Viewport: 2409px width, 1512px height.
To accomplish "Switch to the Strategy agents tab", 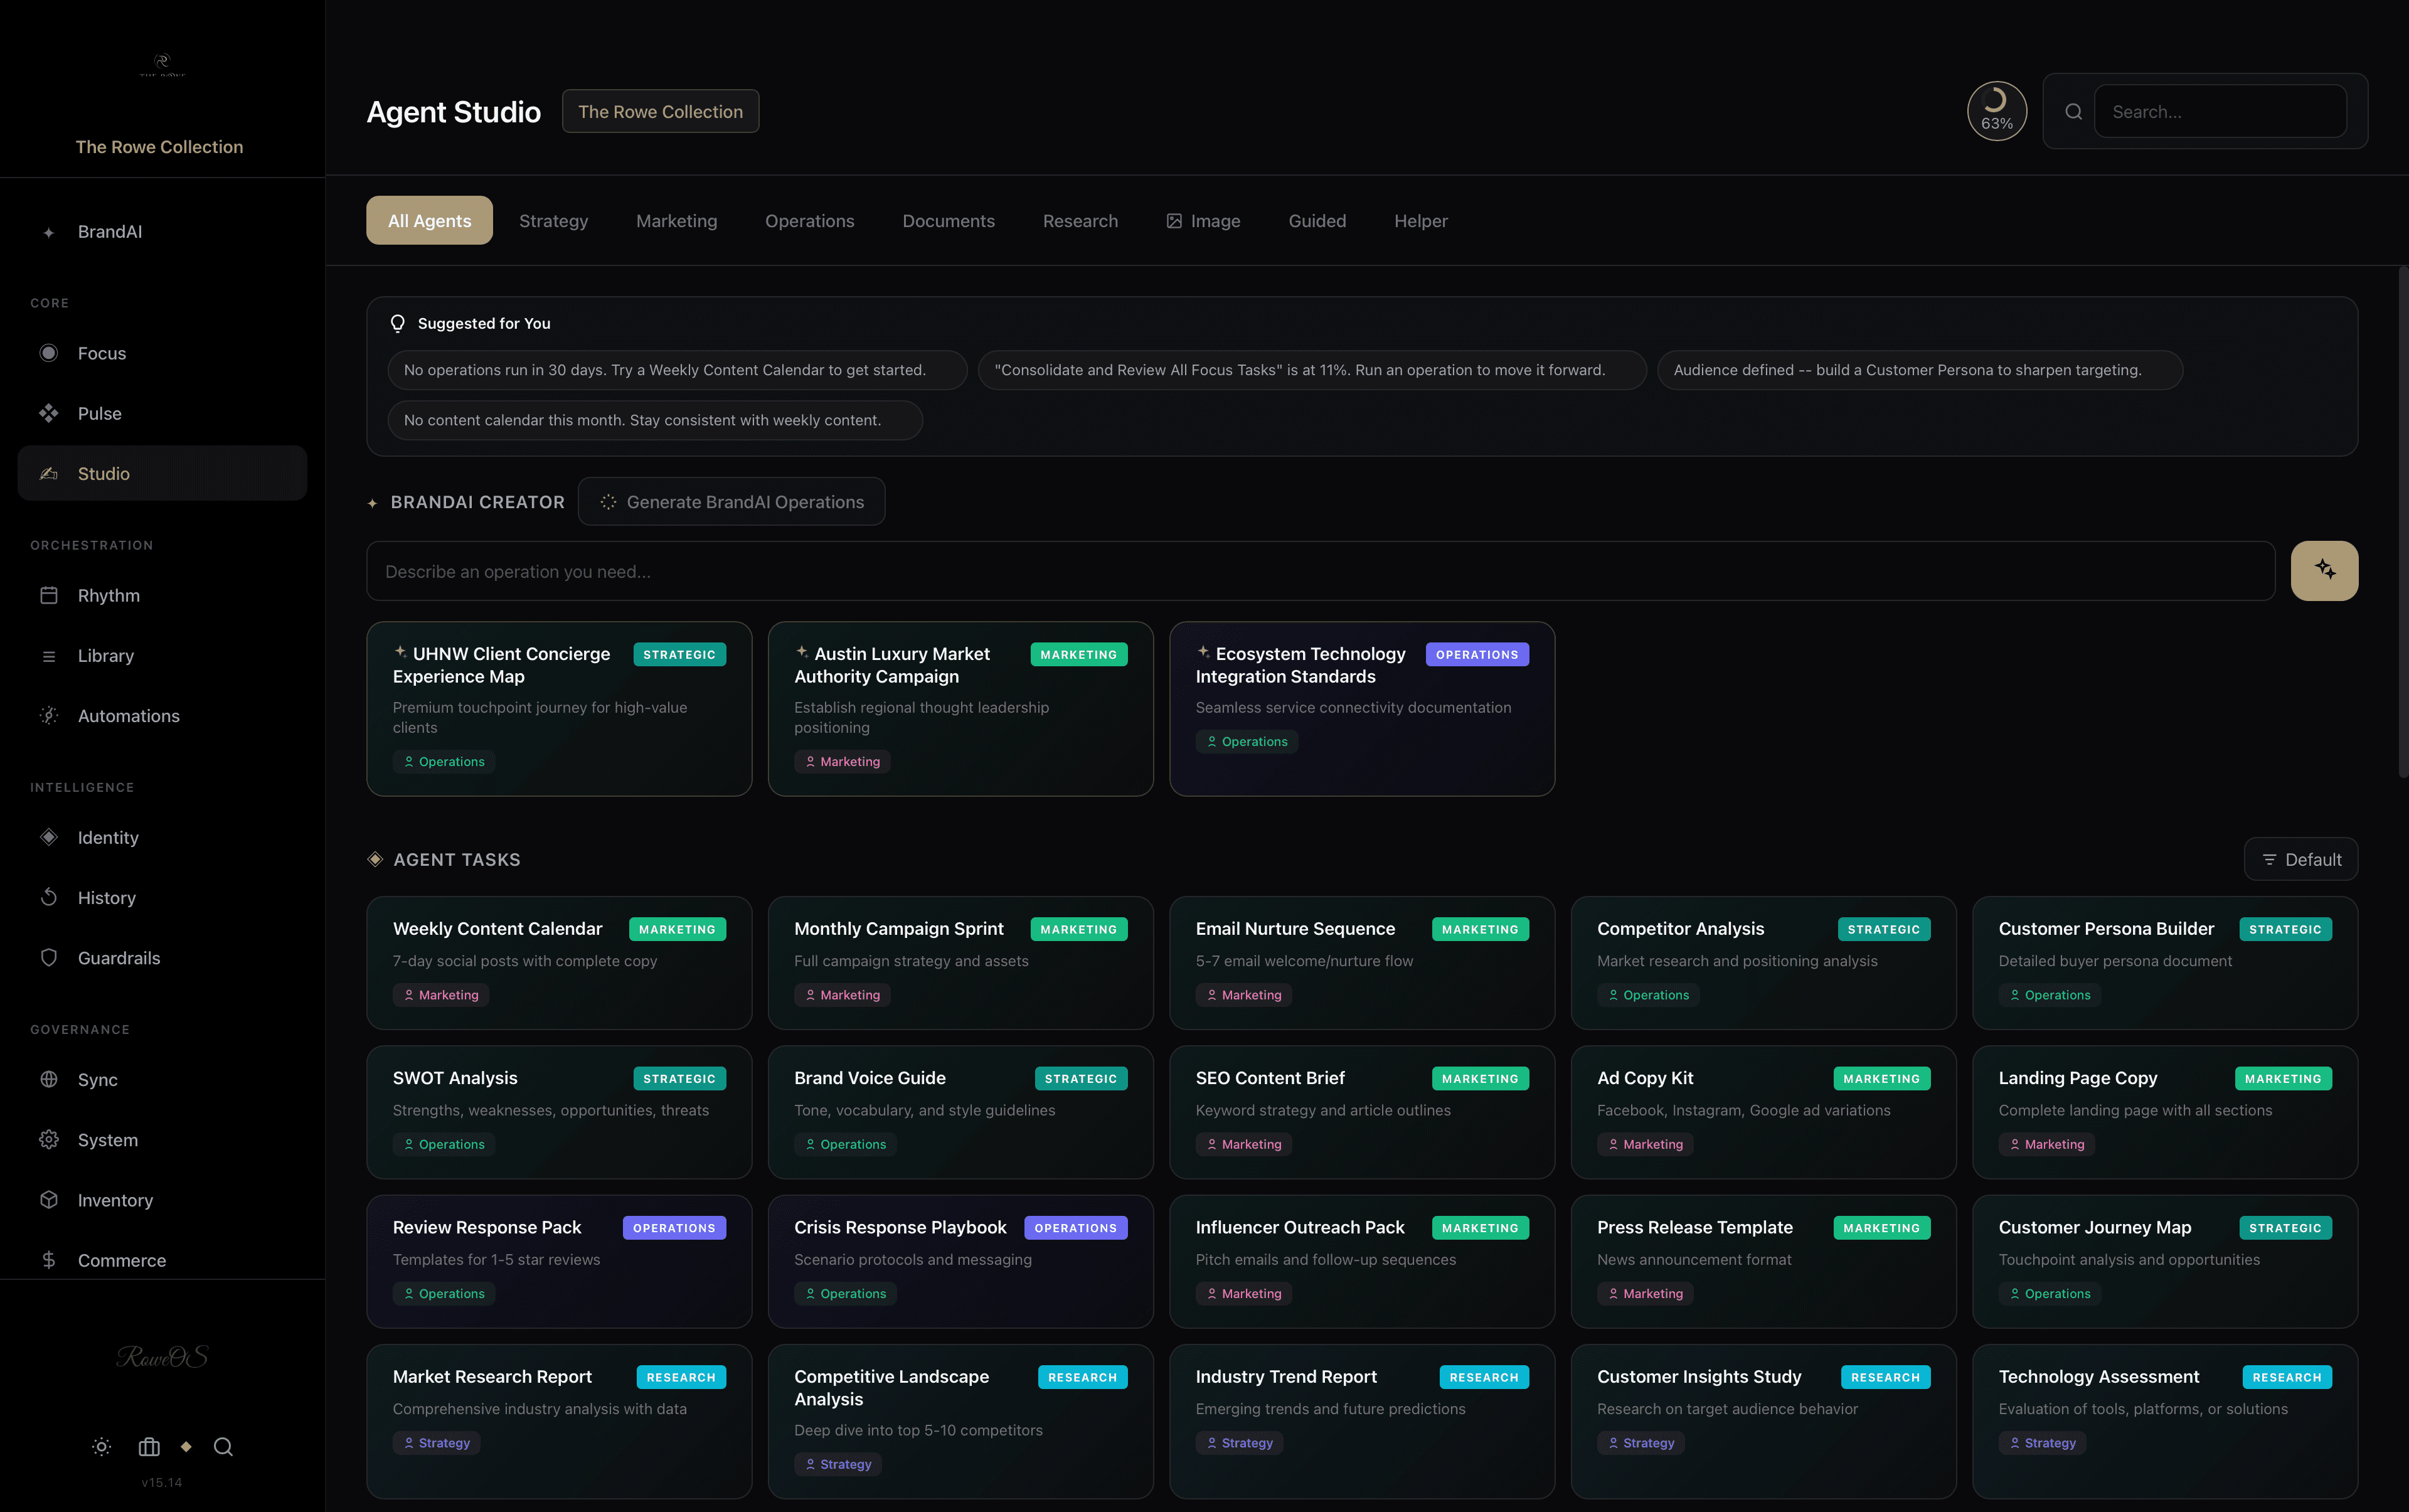I will point(553,220).
